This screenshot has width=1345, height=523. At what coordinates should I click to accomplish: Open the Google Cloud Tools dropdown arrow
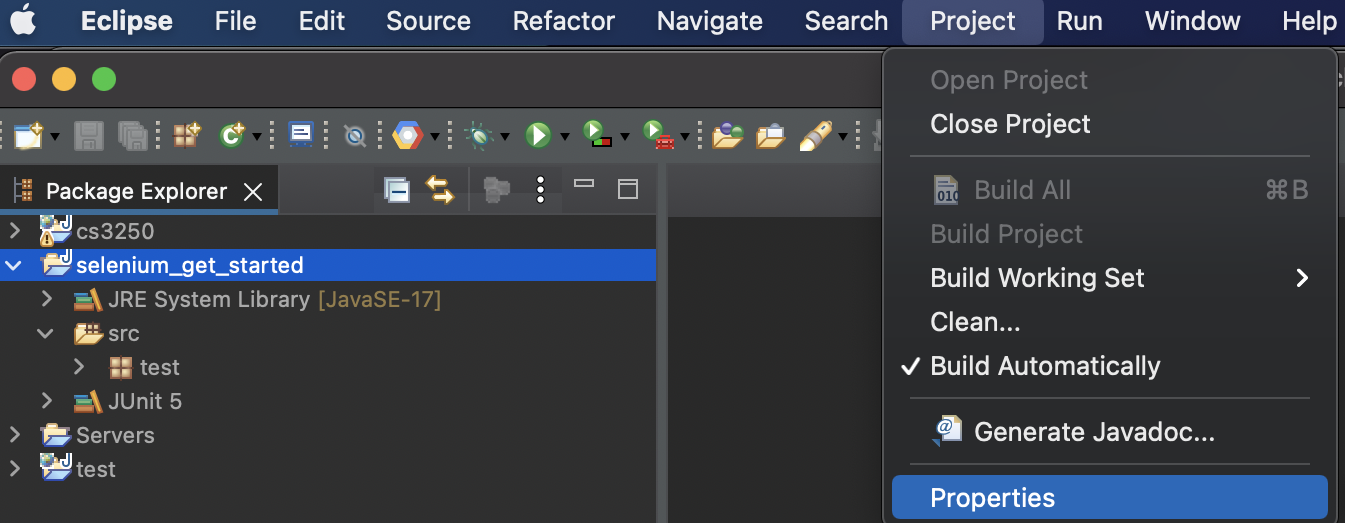tap(433, 136)
